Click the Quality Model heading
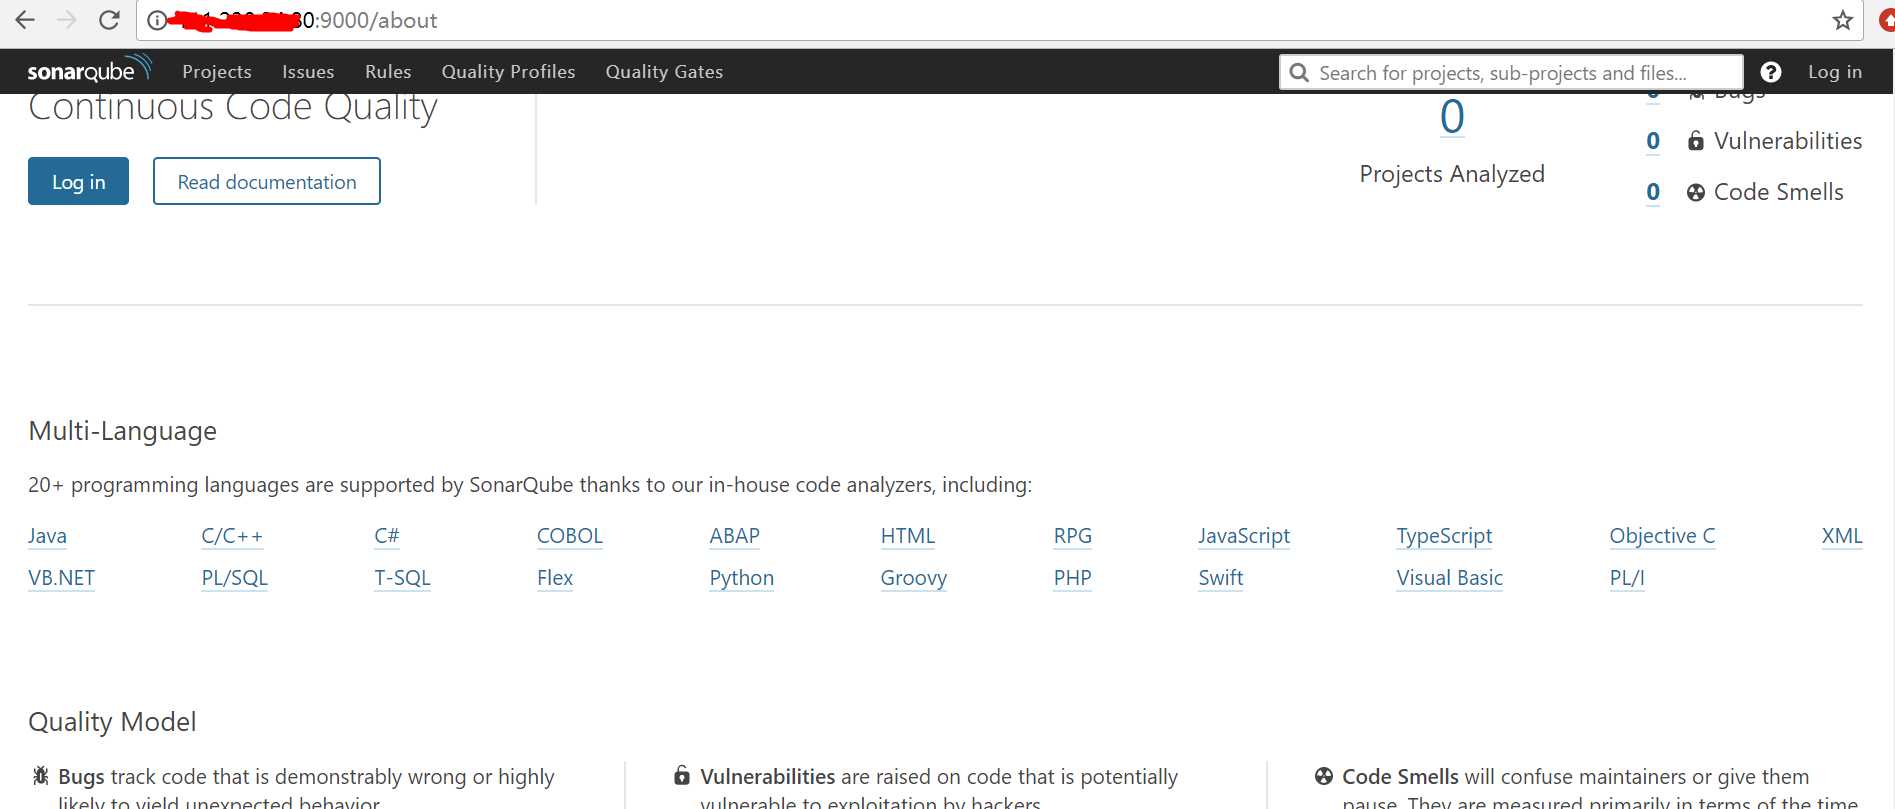This screenshot has width=1895, height=809. coord(112,722)
